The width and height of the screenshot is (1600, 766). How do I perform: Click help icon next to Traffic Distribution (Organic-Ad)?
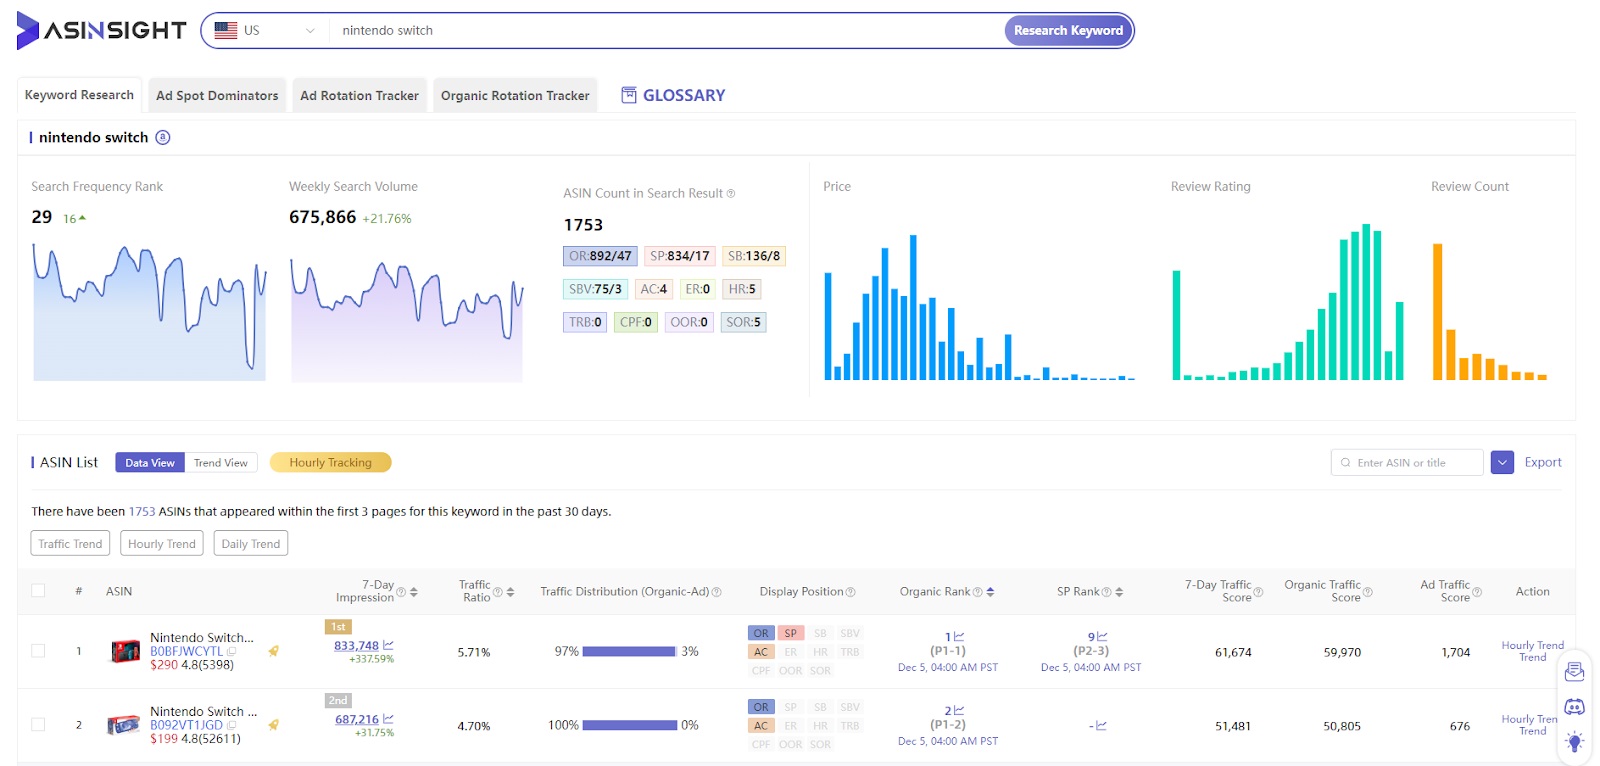[716, 592]
